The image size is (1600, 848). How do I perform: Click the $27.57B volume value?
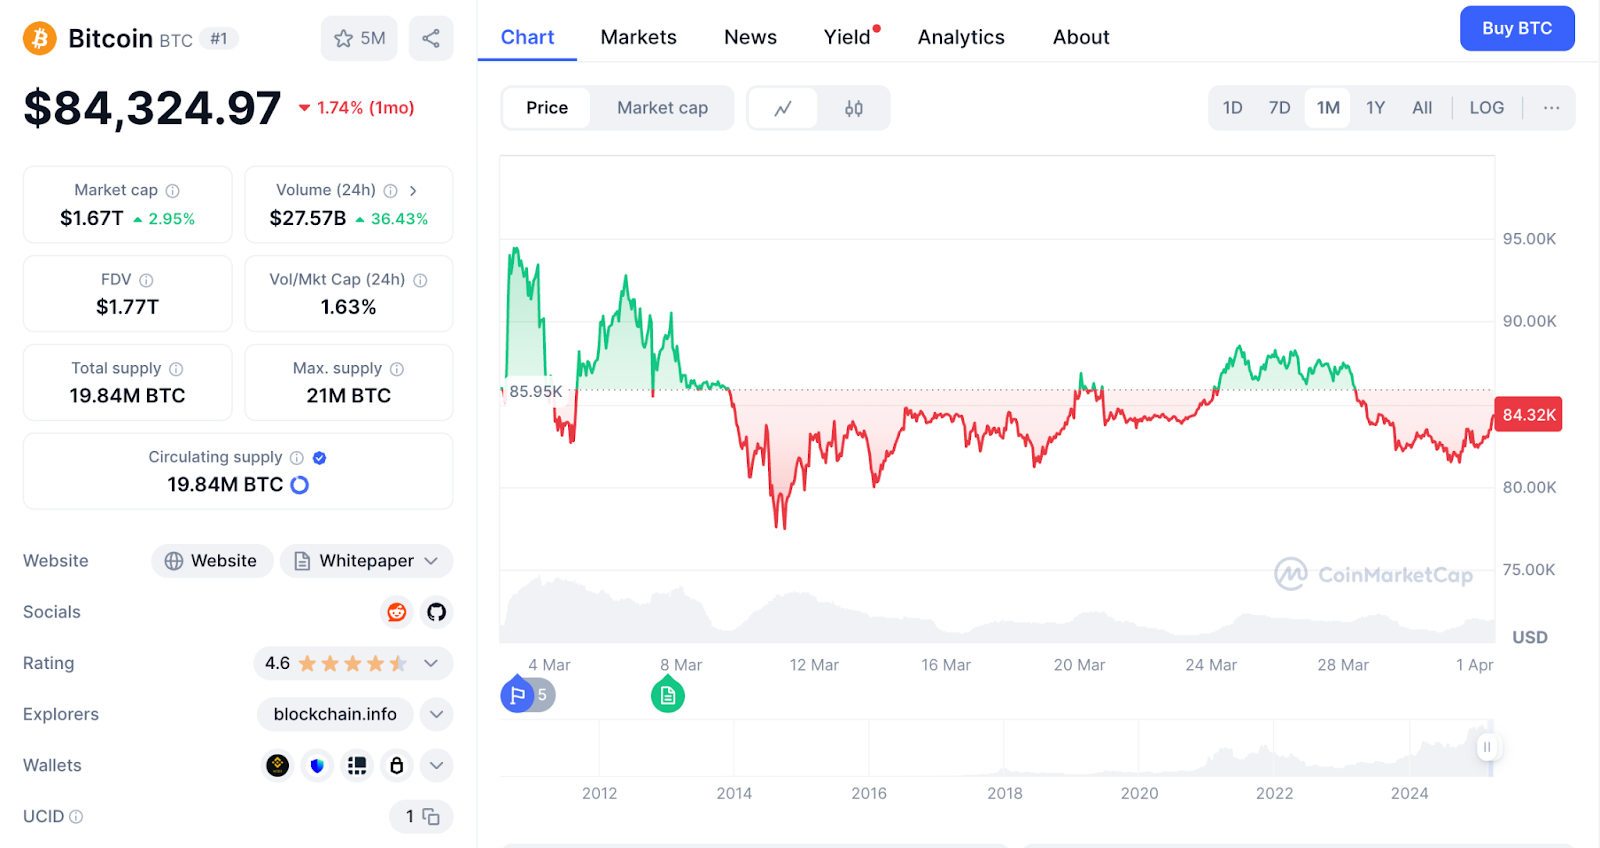(x=308, y=218)
